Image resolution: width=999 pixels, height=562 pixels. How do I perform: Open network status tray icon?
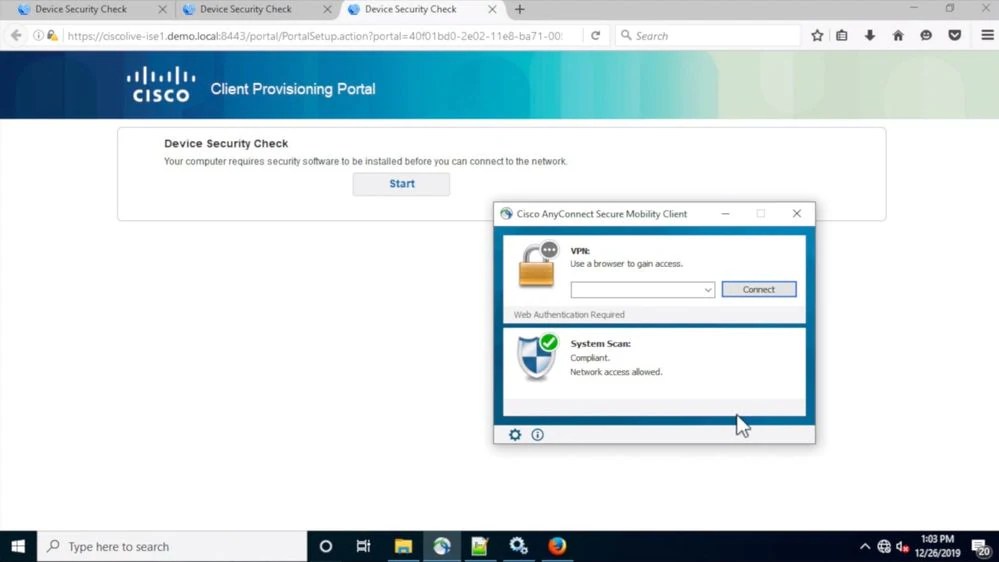[x=884, y=547]
